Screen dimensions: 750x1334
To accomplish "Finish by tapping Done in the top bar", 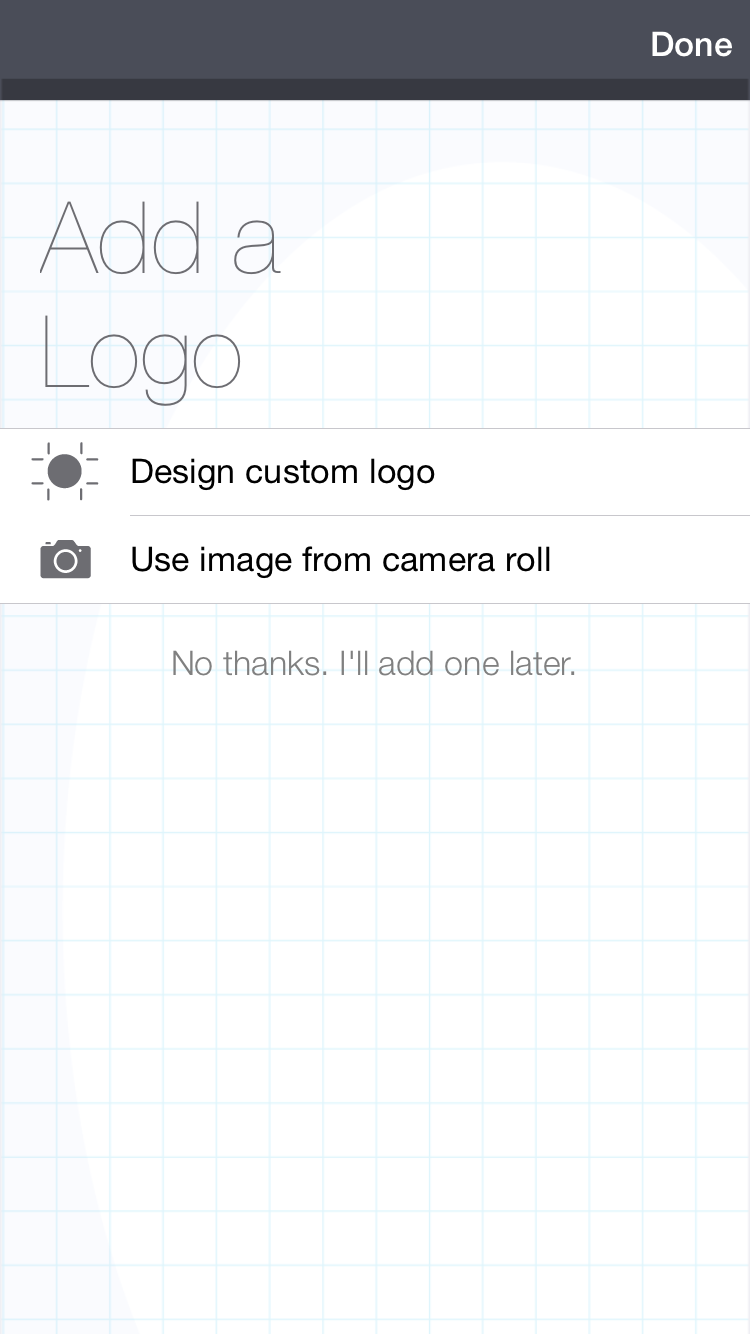I will (691, 44).
